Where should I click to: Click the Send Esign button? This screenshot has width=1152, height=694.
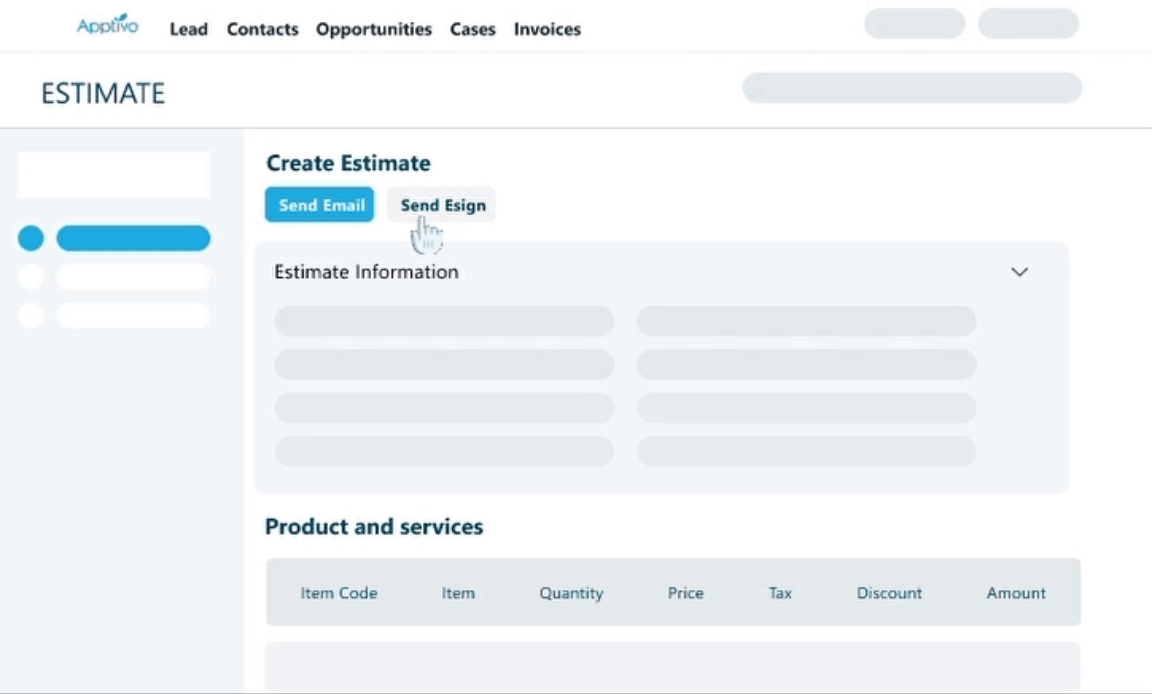[442, 205]
